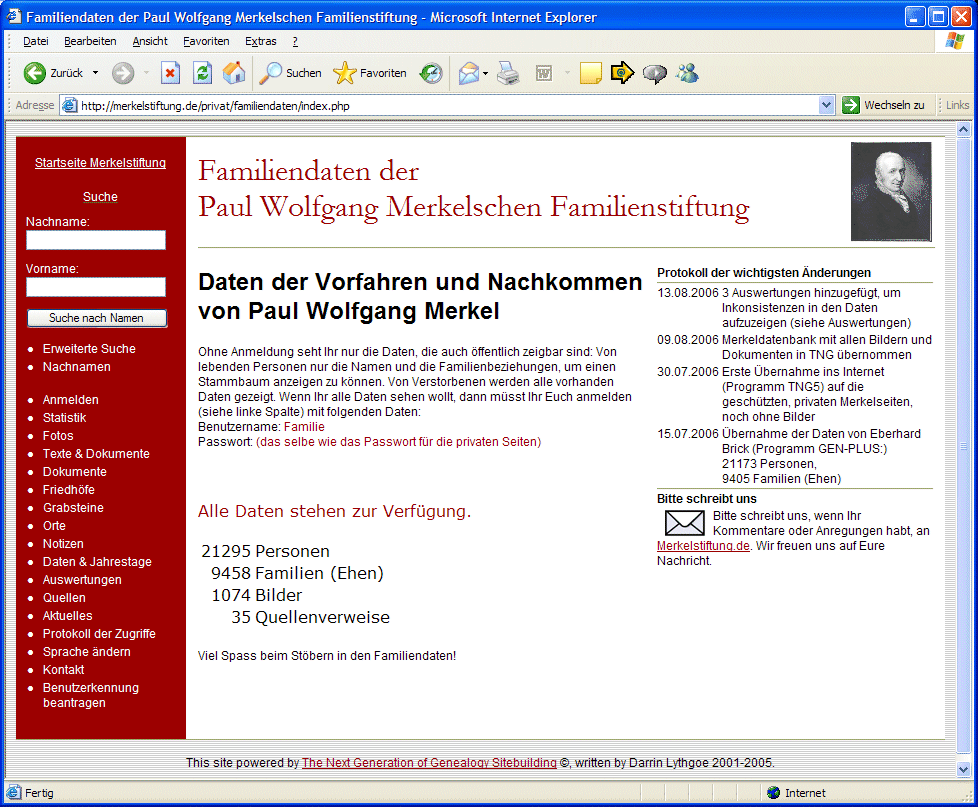Image resolution: width=978 pixels, height=807 pixels.
Task: Refresh the page with the reload icon
Action: (x=202, y=73)
